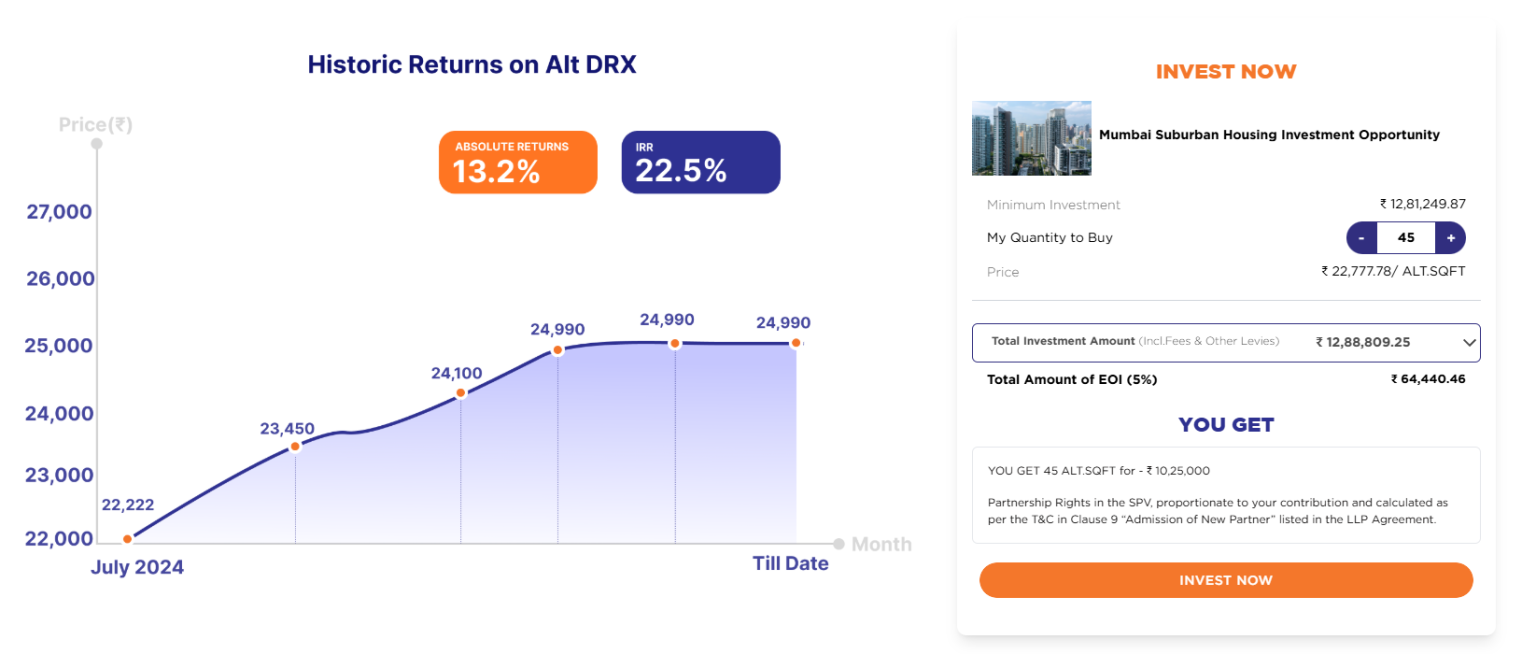Select the 22,222 price point on the chart
1536x654 pixels.
[127, 538]
